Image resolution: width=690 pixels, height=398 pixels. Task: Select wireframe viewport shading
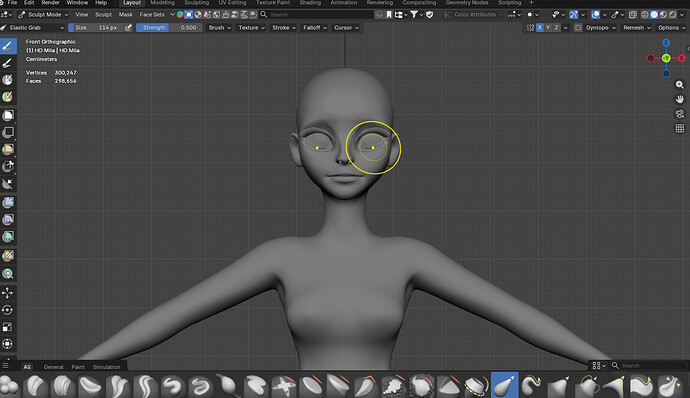click(x=645, y=15)
